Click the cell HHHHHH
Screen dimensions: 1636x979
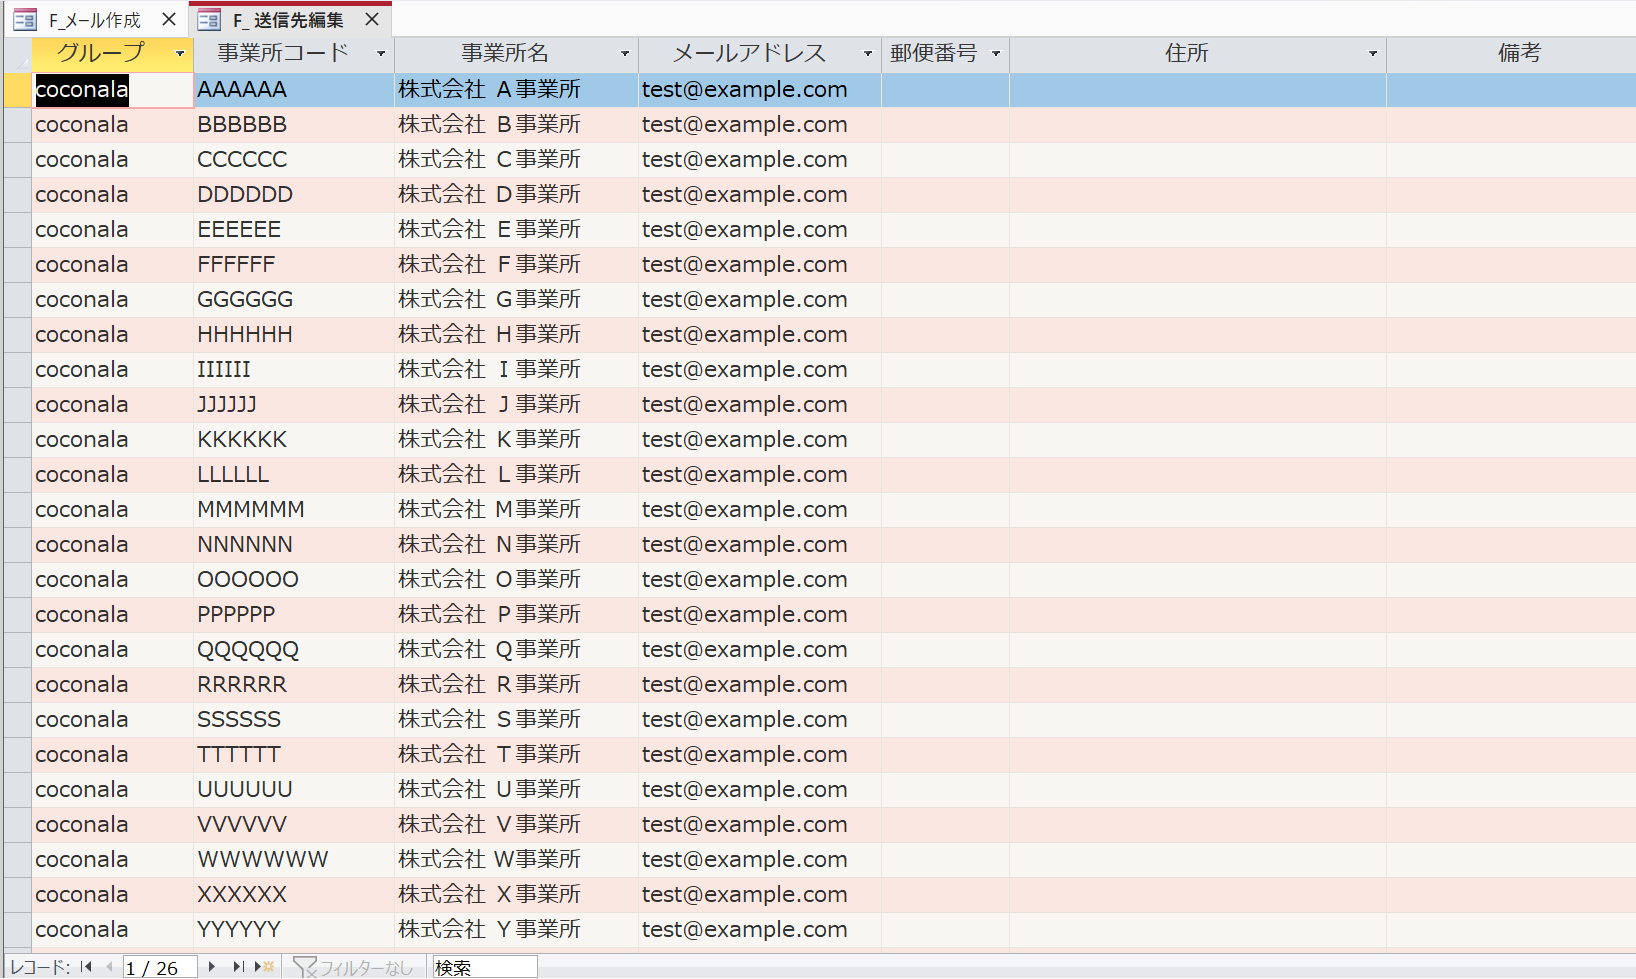(294, 335)
